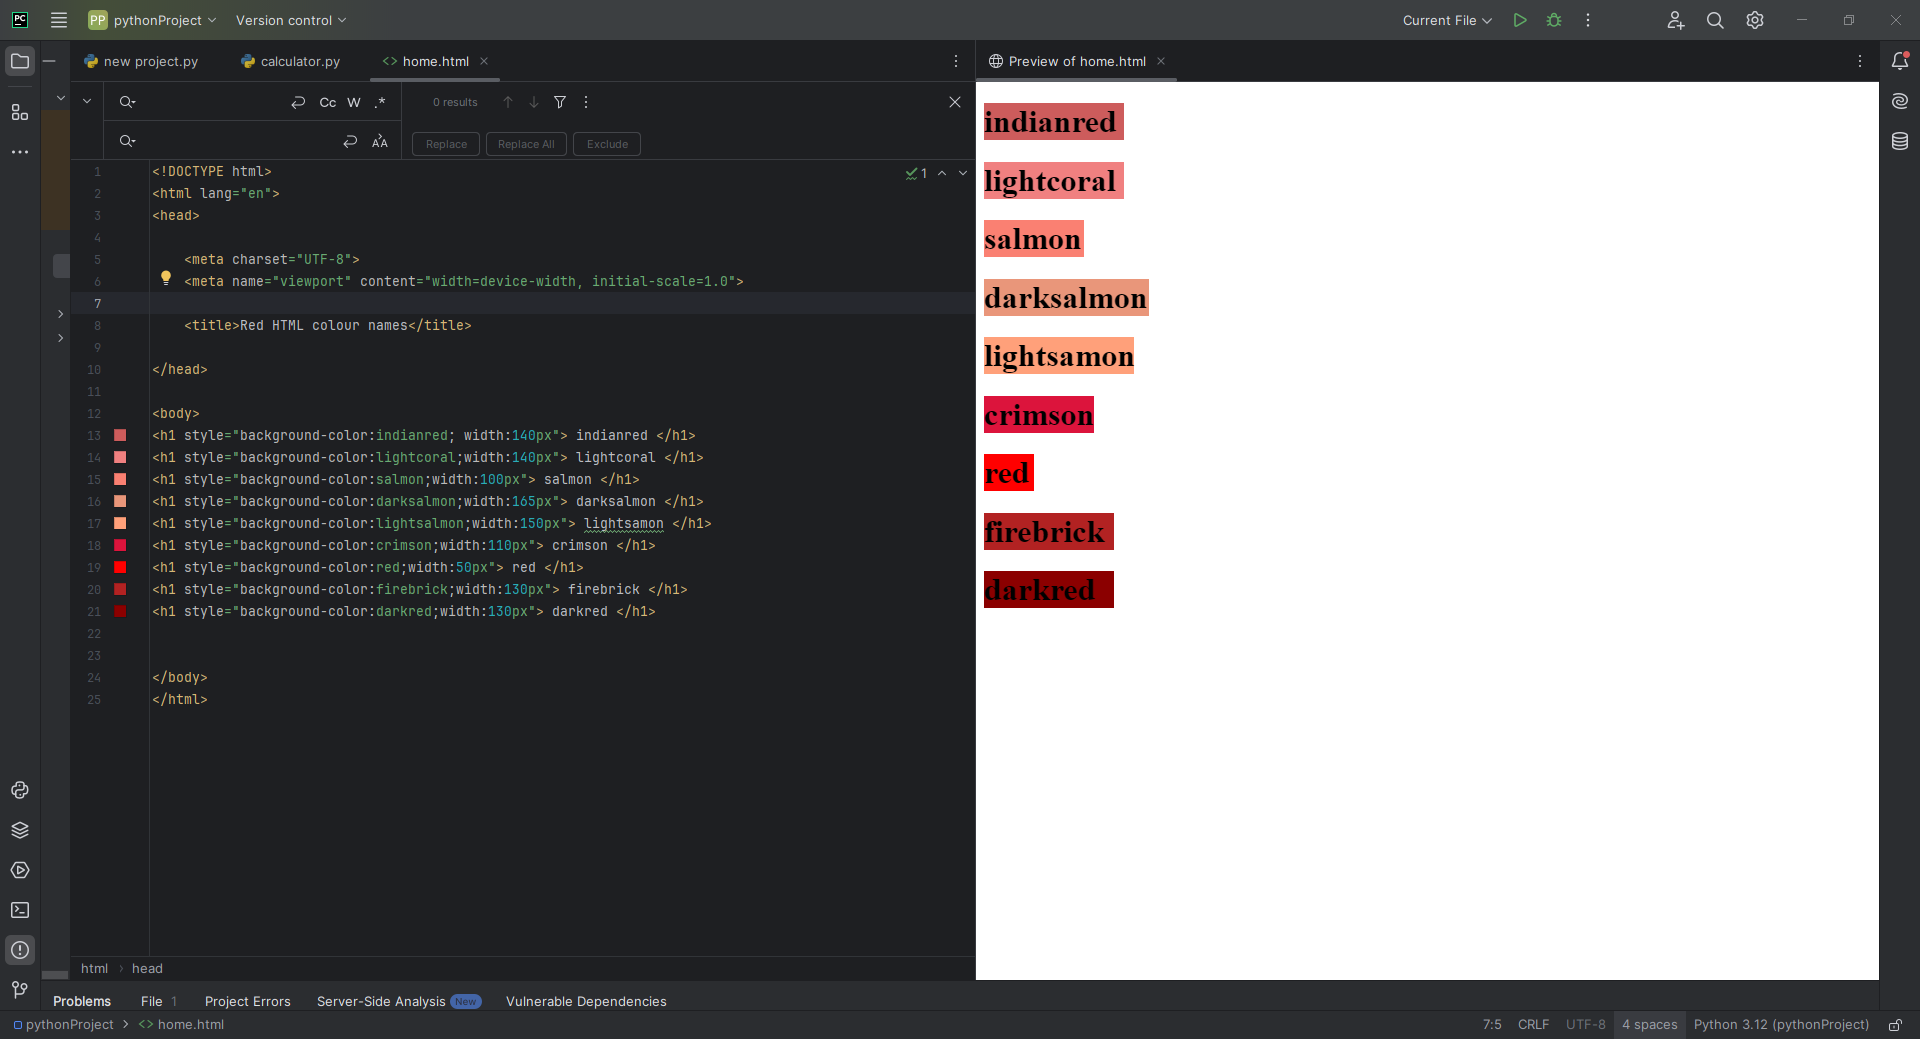Toggle read-only lock in status bar

pos(1895,1025)
